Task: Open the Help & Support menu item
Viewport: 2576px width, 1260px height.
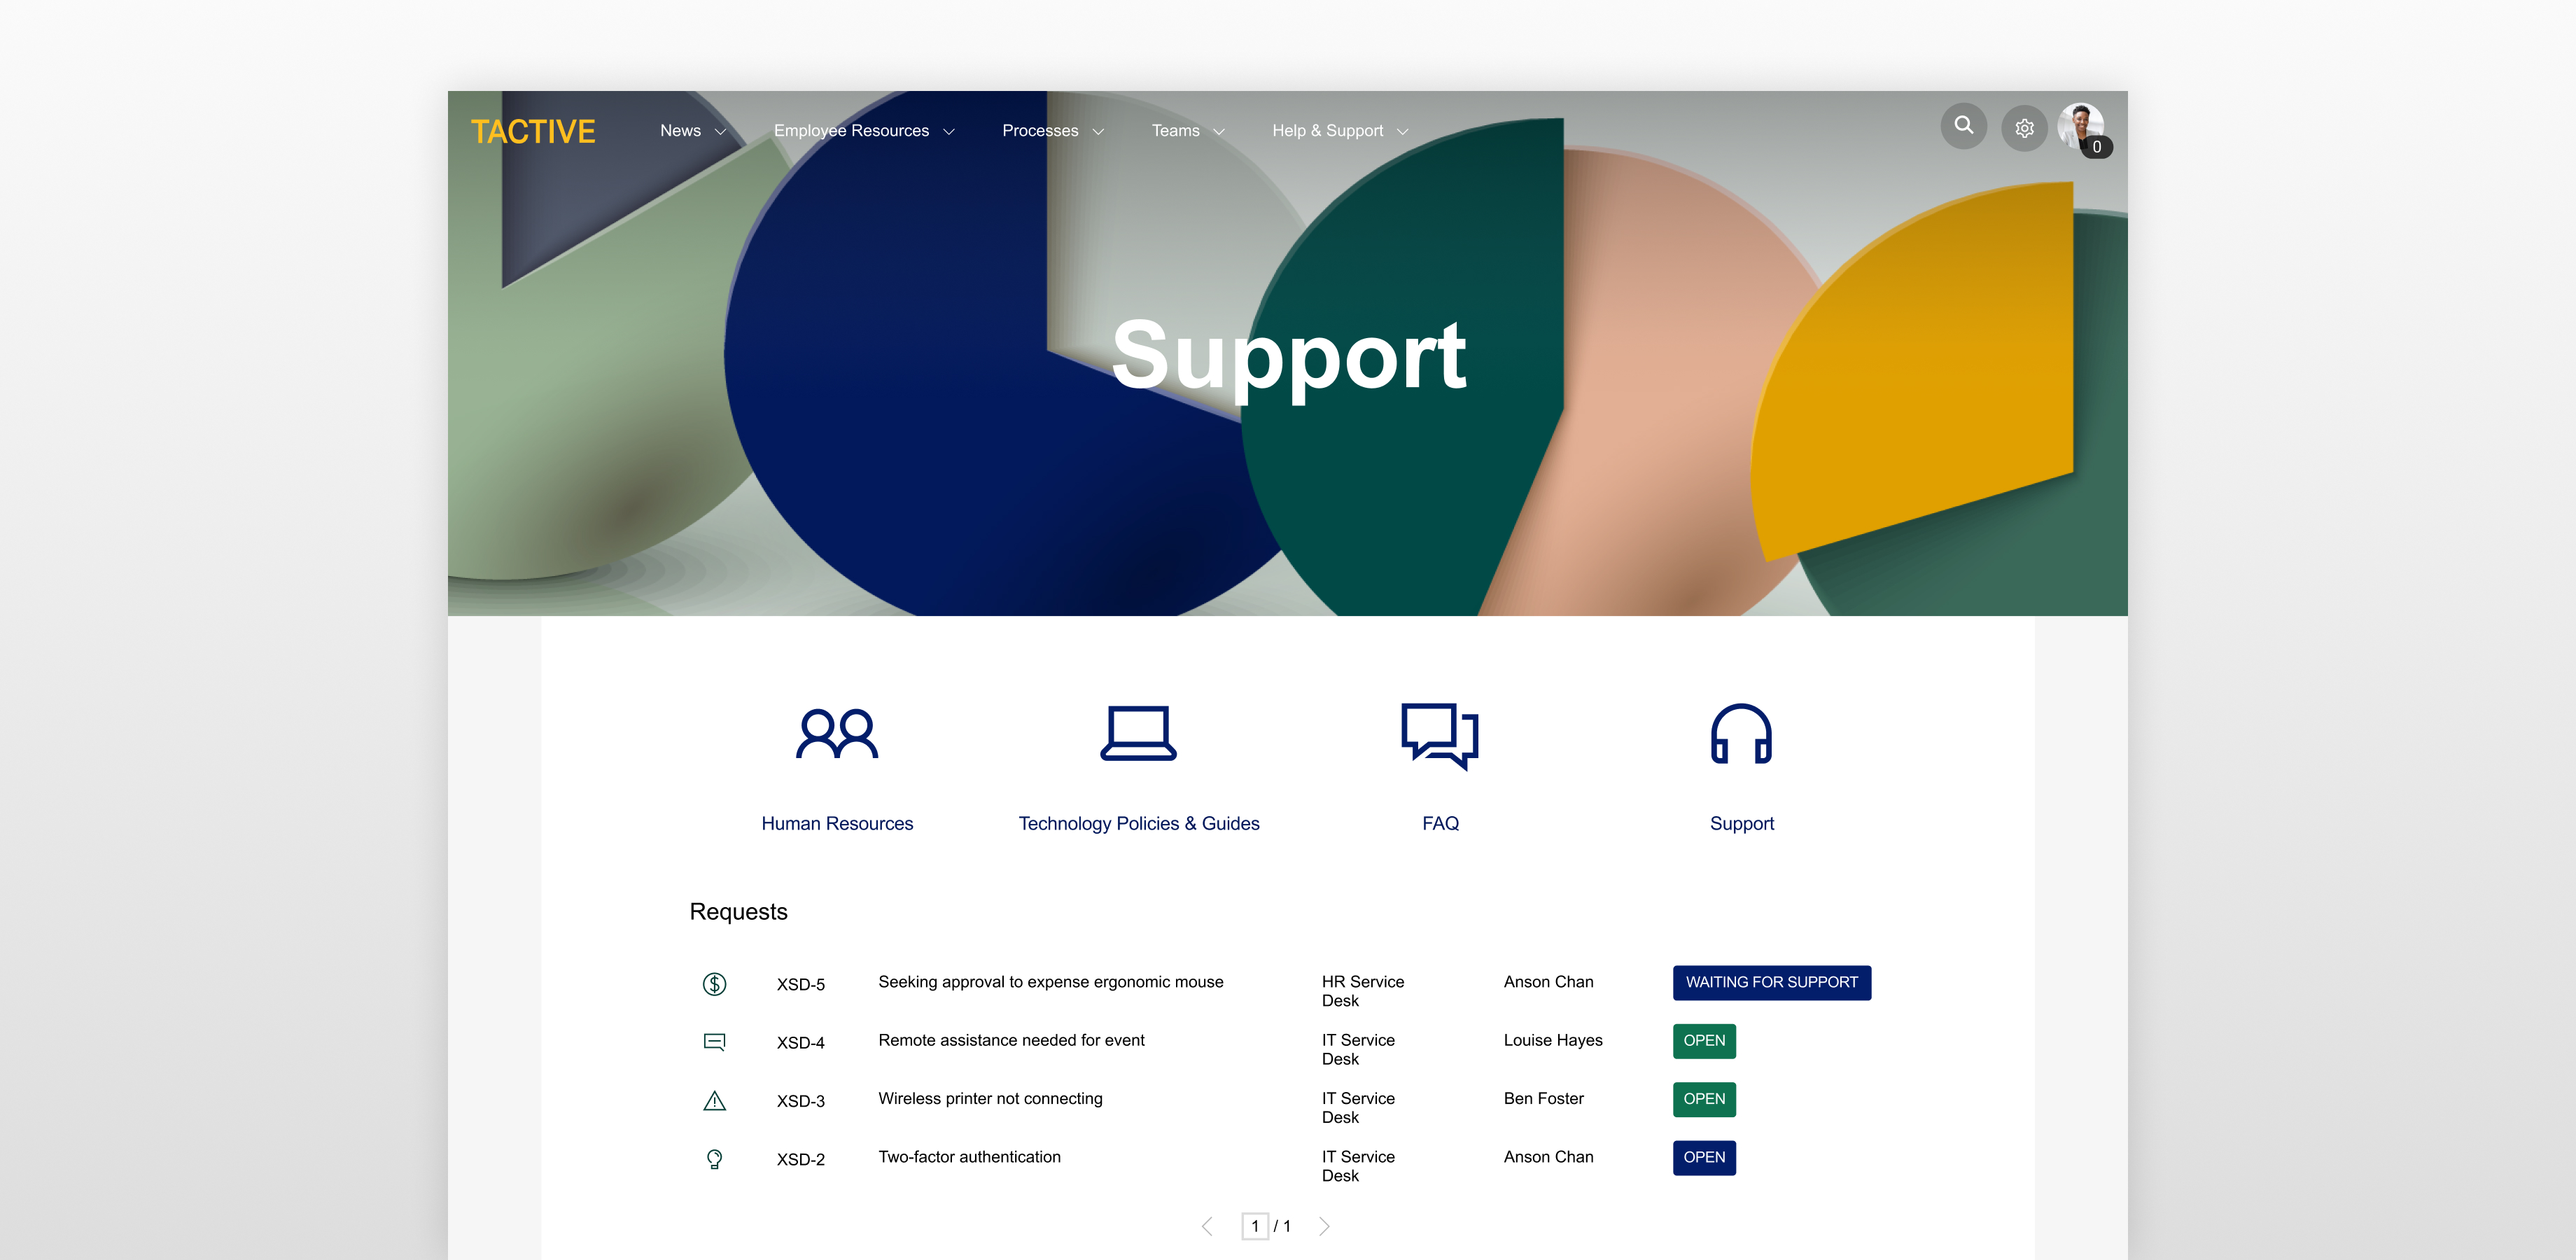Action: coord(1327,131)
